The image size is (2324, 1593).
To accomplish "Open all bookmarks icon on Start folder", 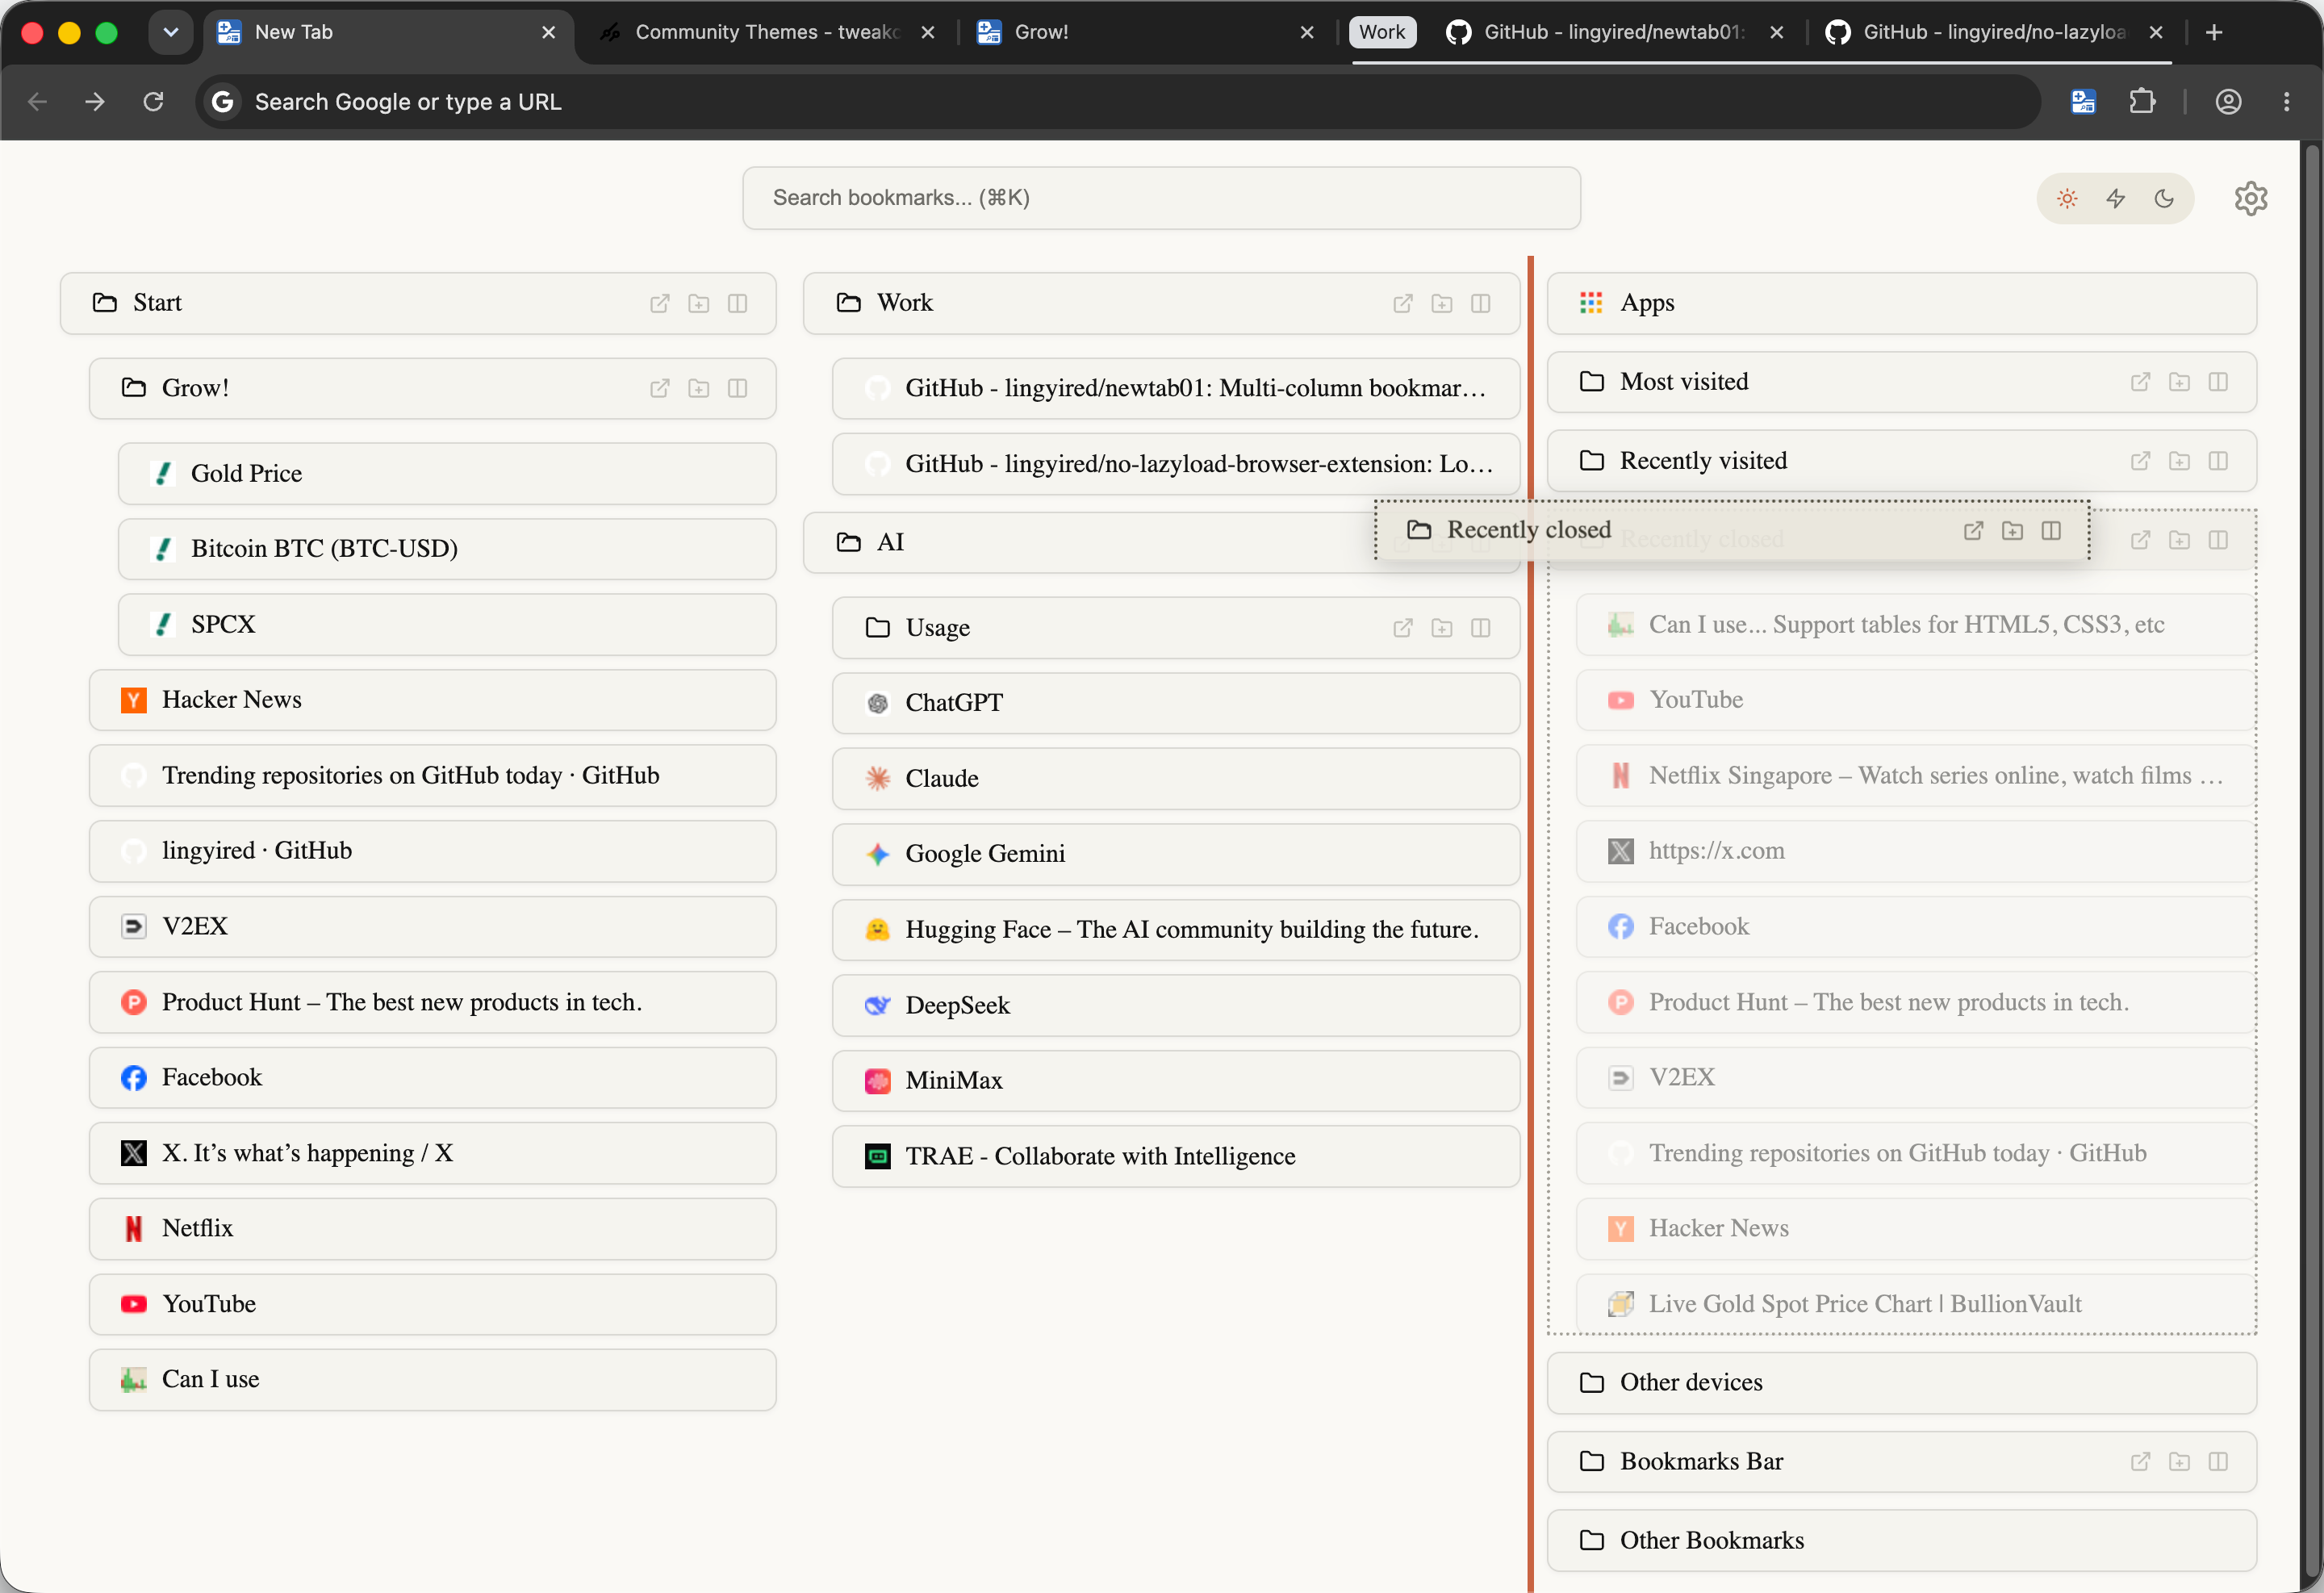I will click(x=660, y=303).
